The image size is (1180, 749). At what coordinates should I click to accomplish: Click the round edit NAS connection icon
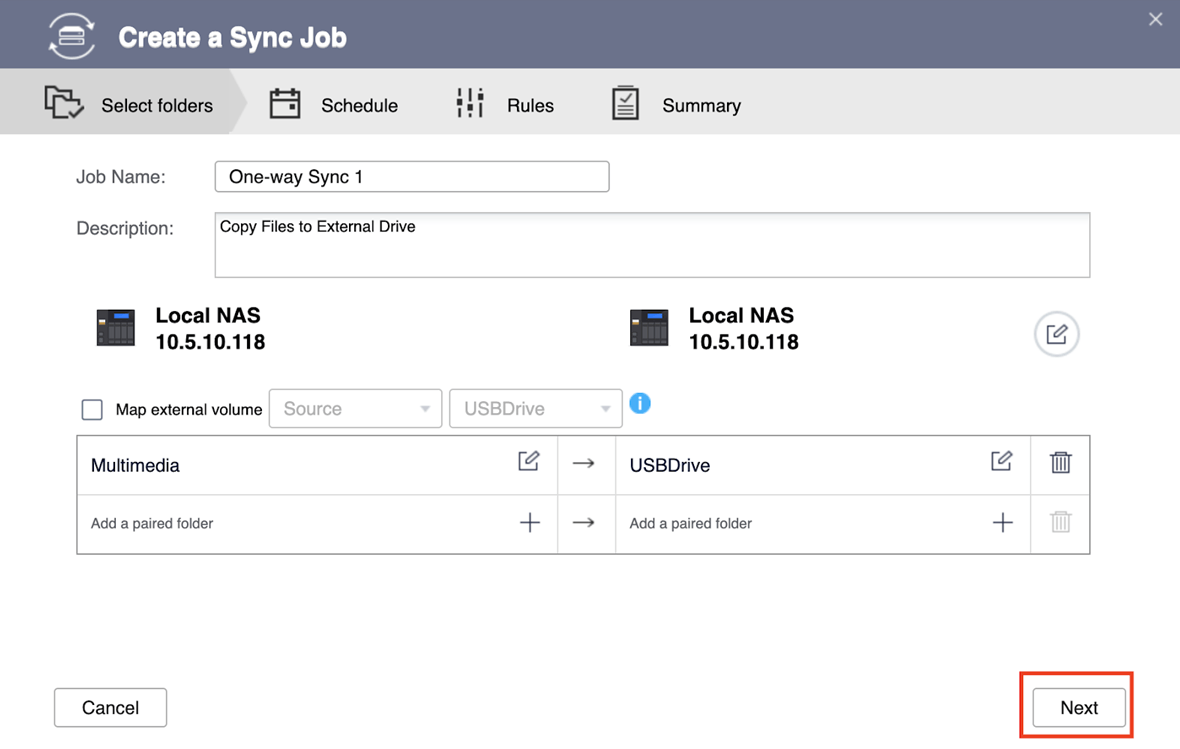point(1056,334)
